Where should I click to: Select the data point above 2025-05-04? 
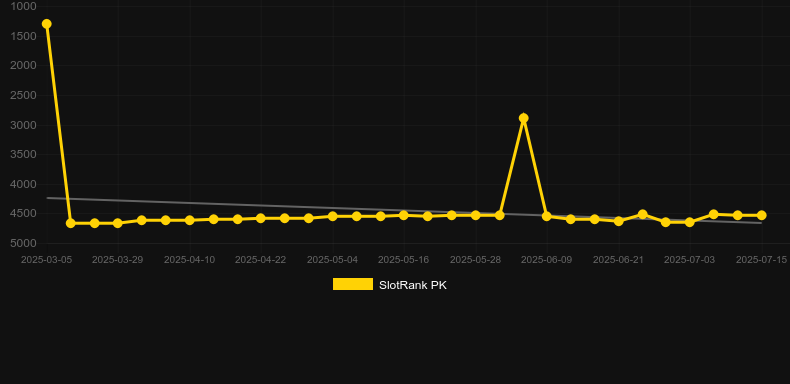click(333, 216)
